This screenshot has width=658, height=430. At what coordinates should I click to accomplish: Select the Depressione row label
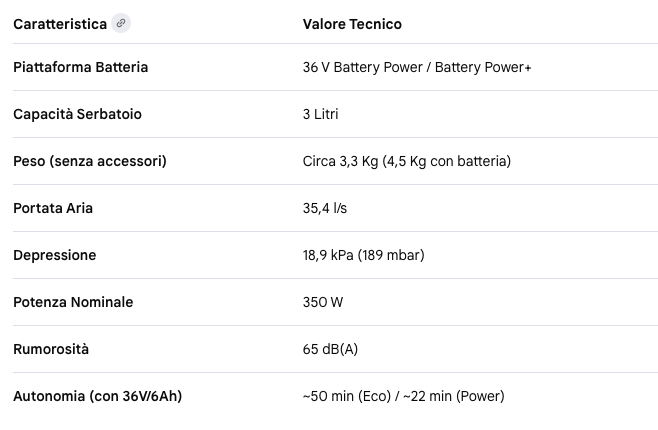pyautogui.click(x=55, y=255)
